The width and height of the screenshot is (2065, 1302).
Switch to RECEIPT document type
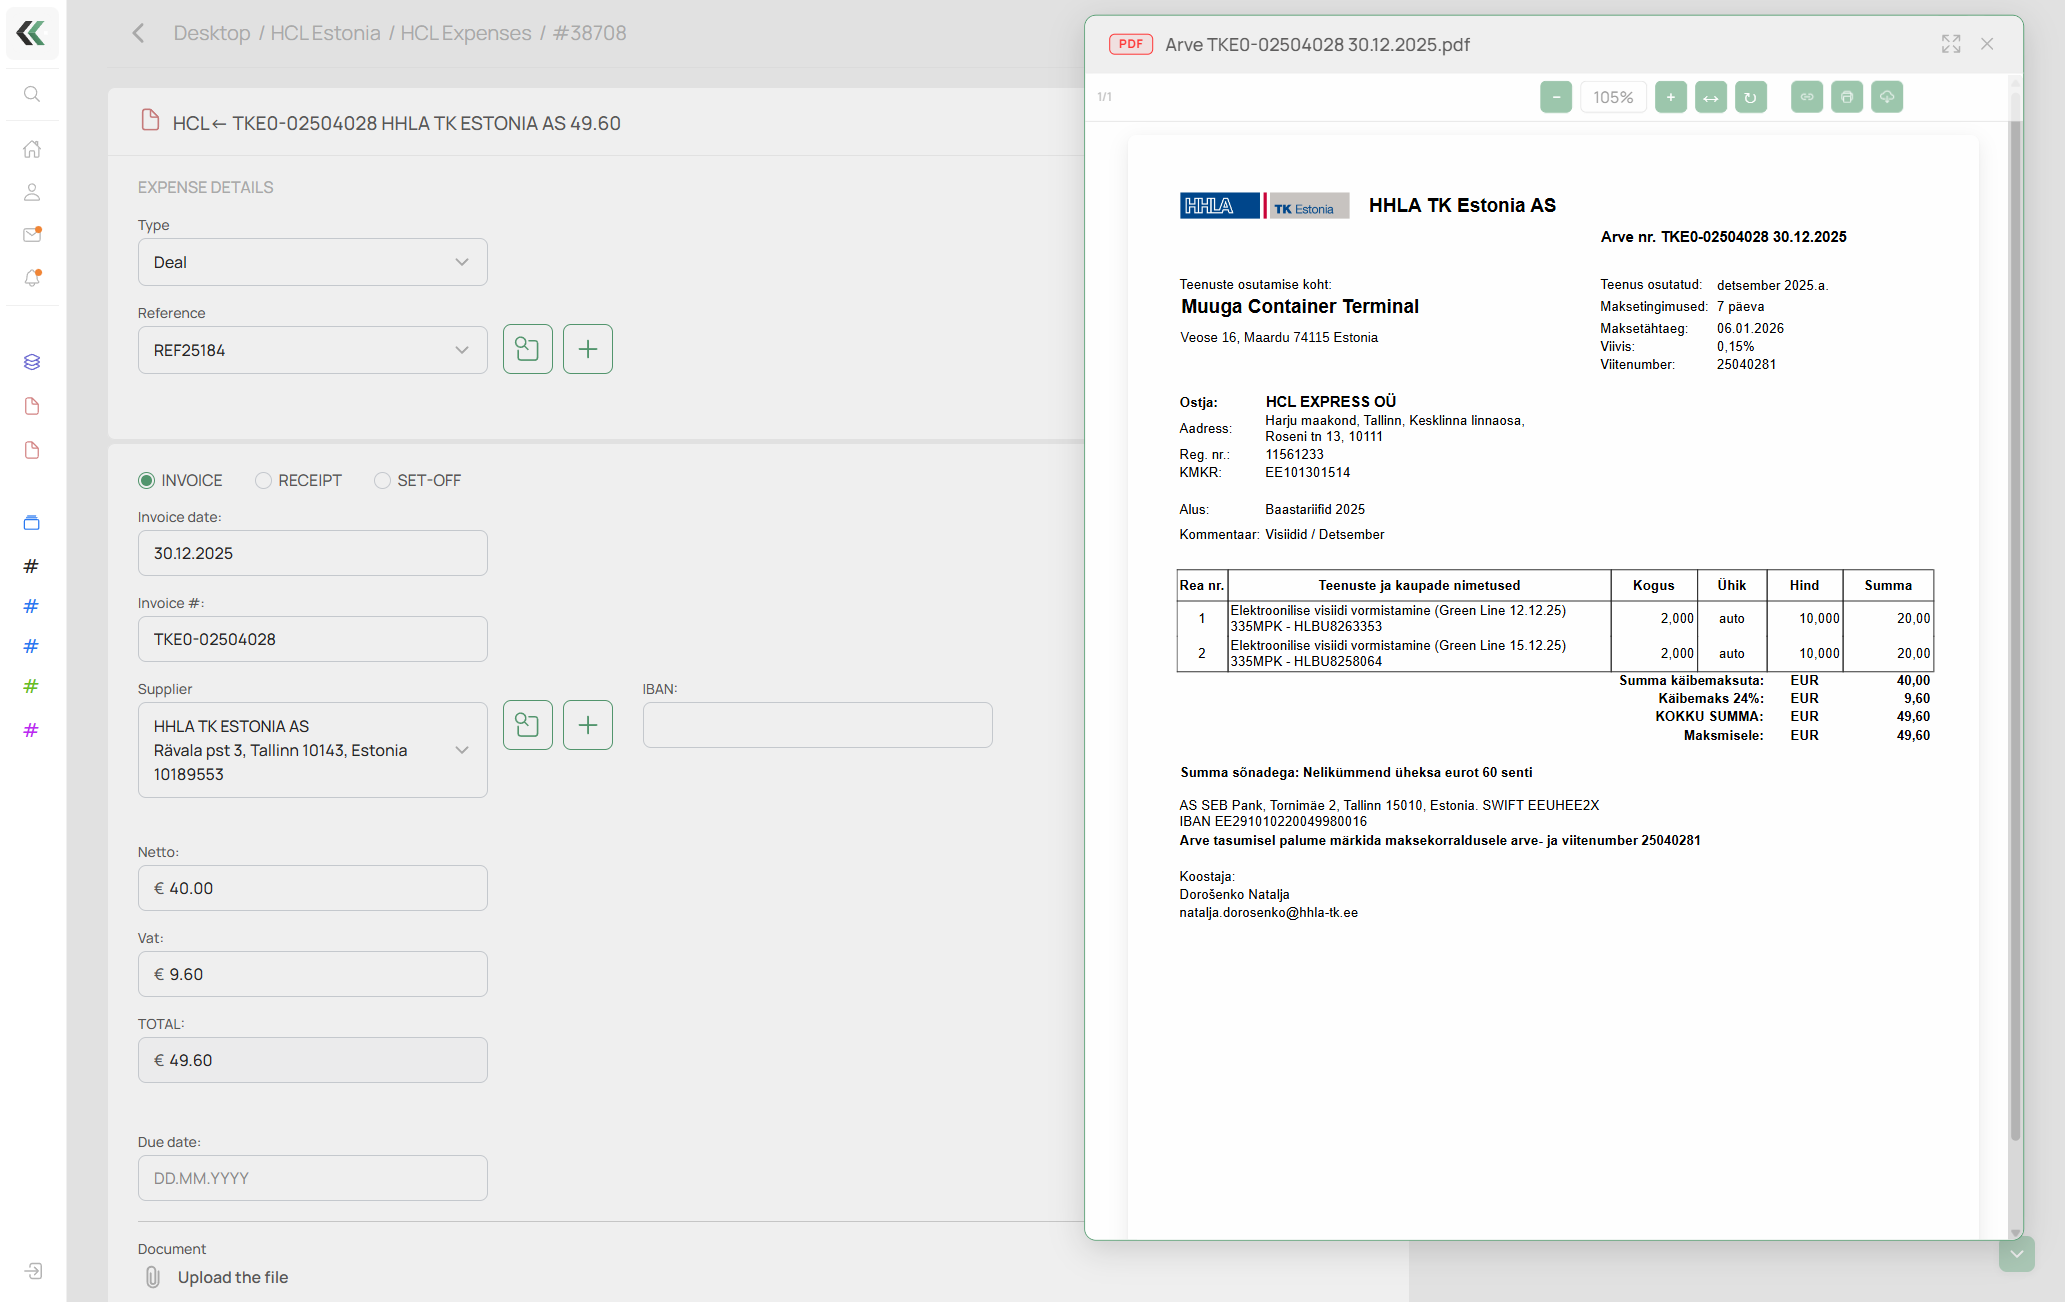[x=262, y=480]
